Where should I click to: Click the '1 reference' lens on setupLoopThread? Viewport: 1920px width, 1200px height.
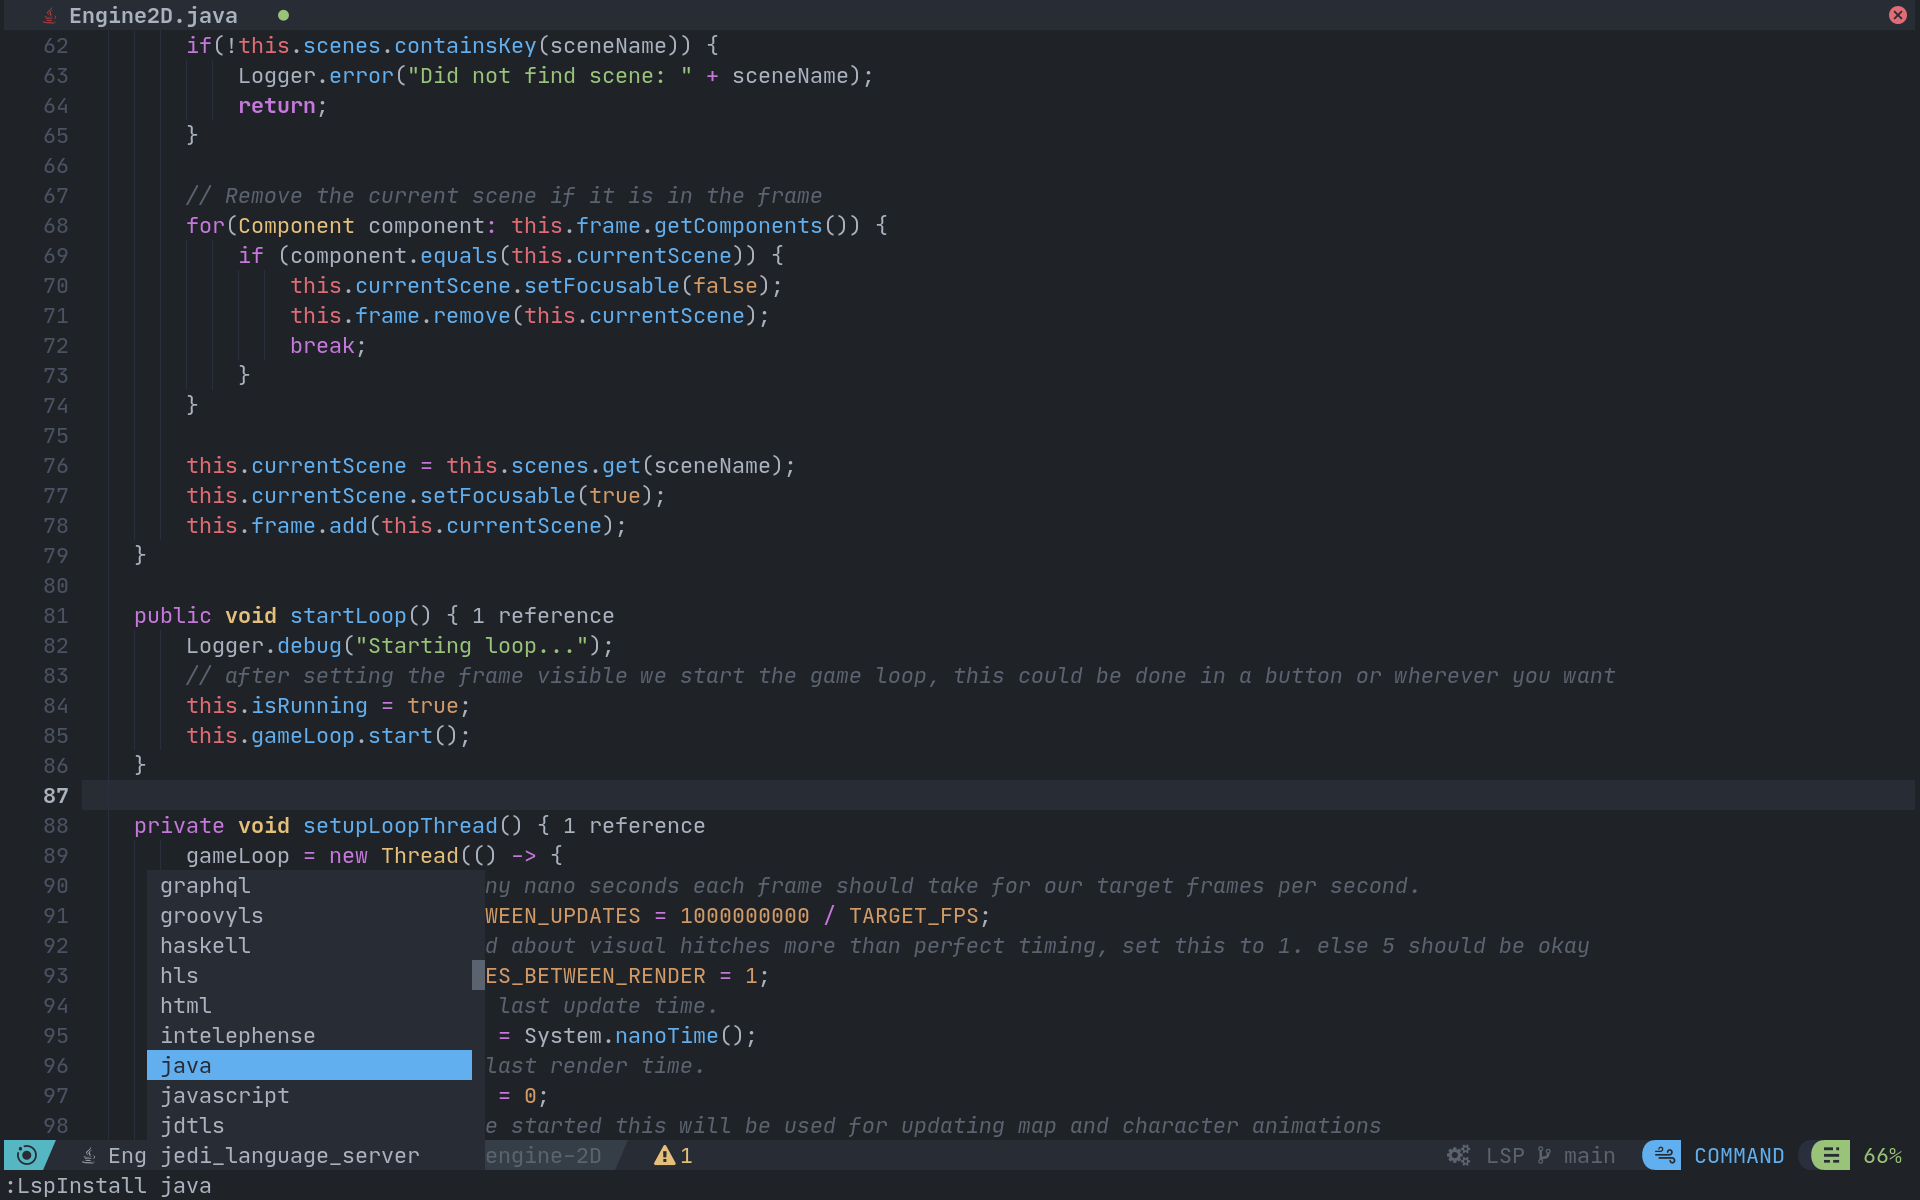[x=634, y=826]
